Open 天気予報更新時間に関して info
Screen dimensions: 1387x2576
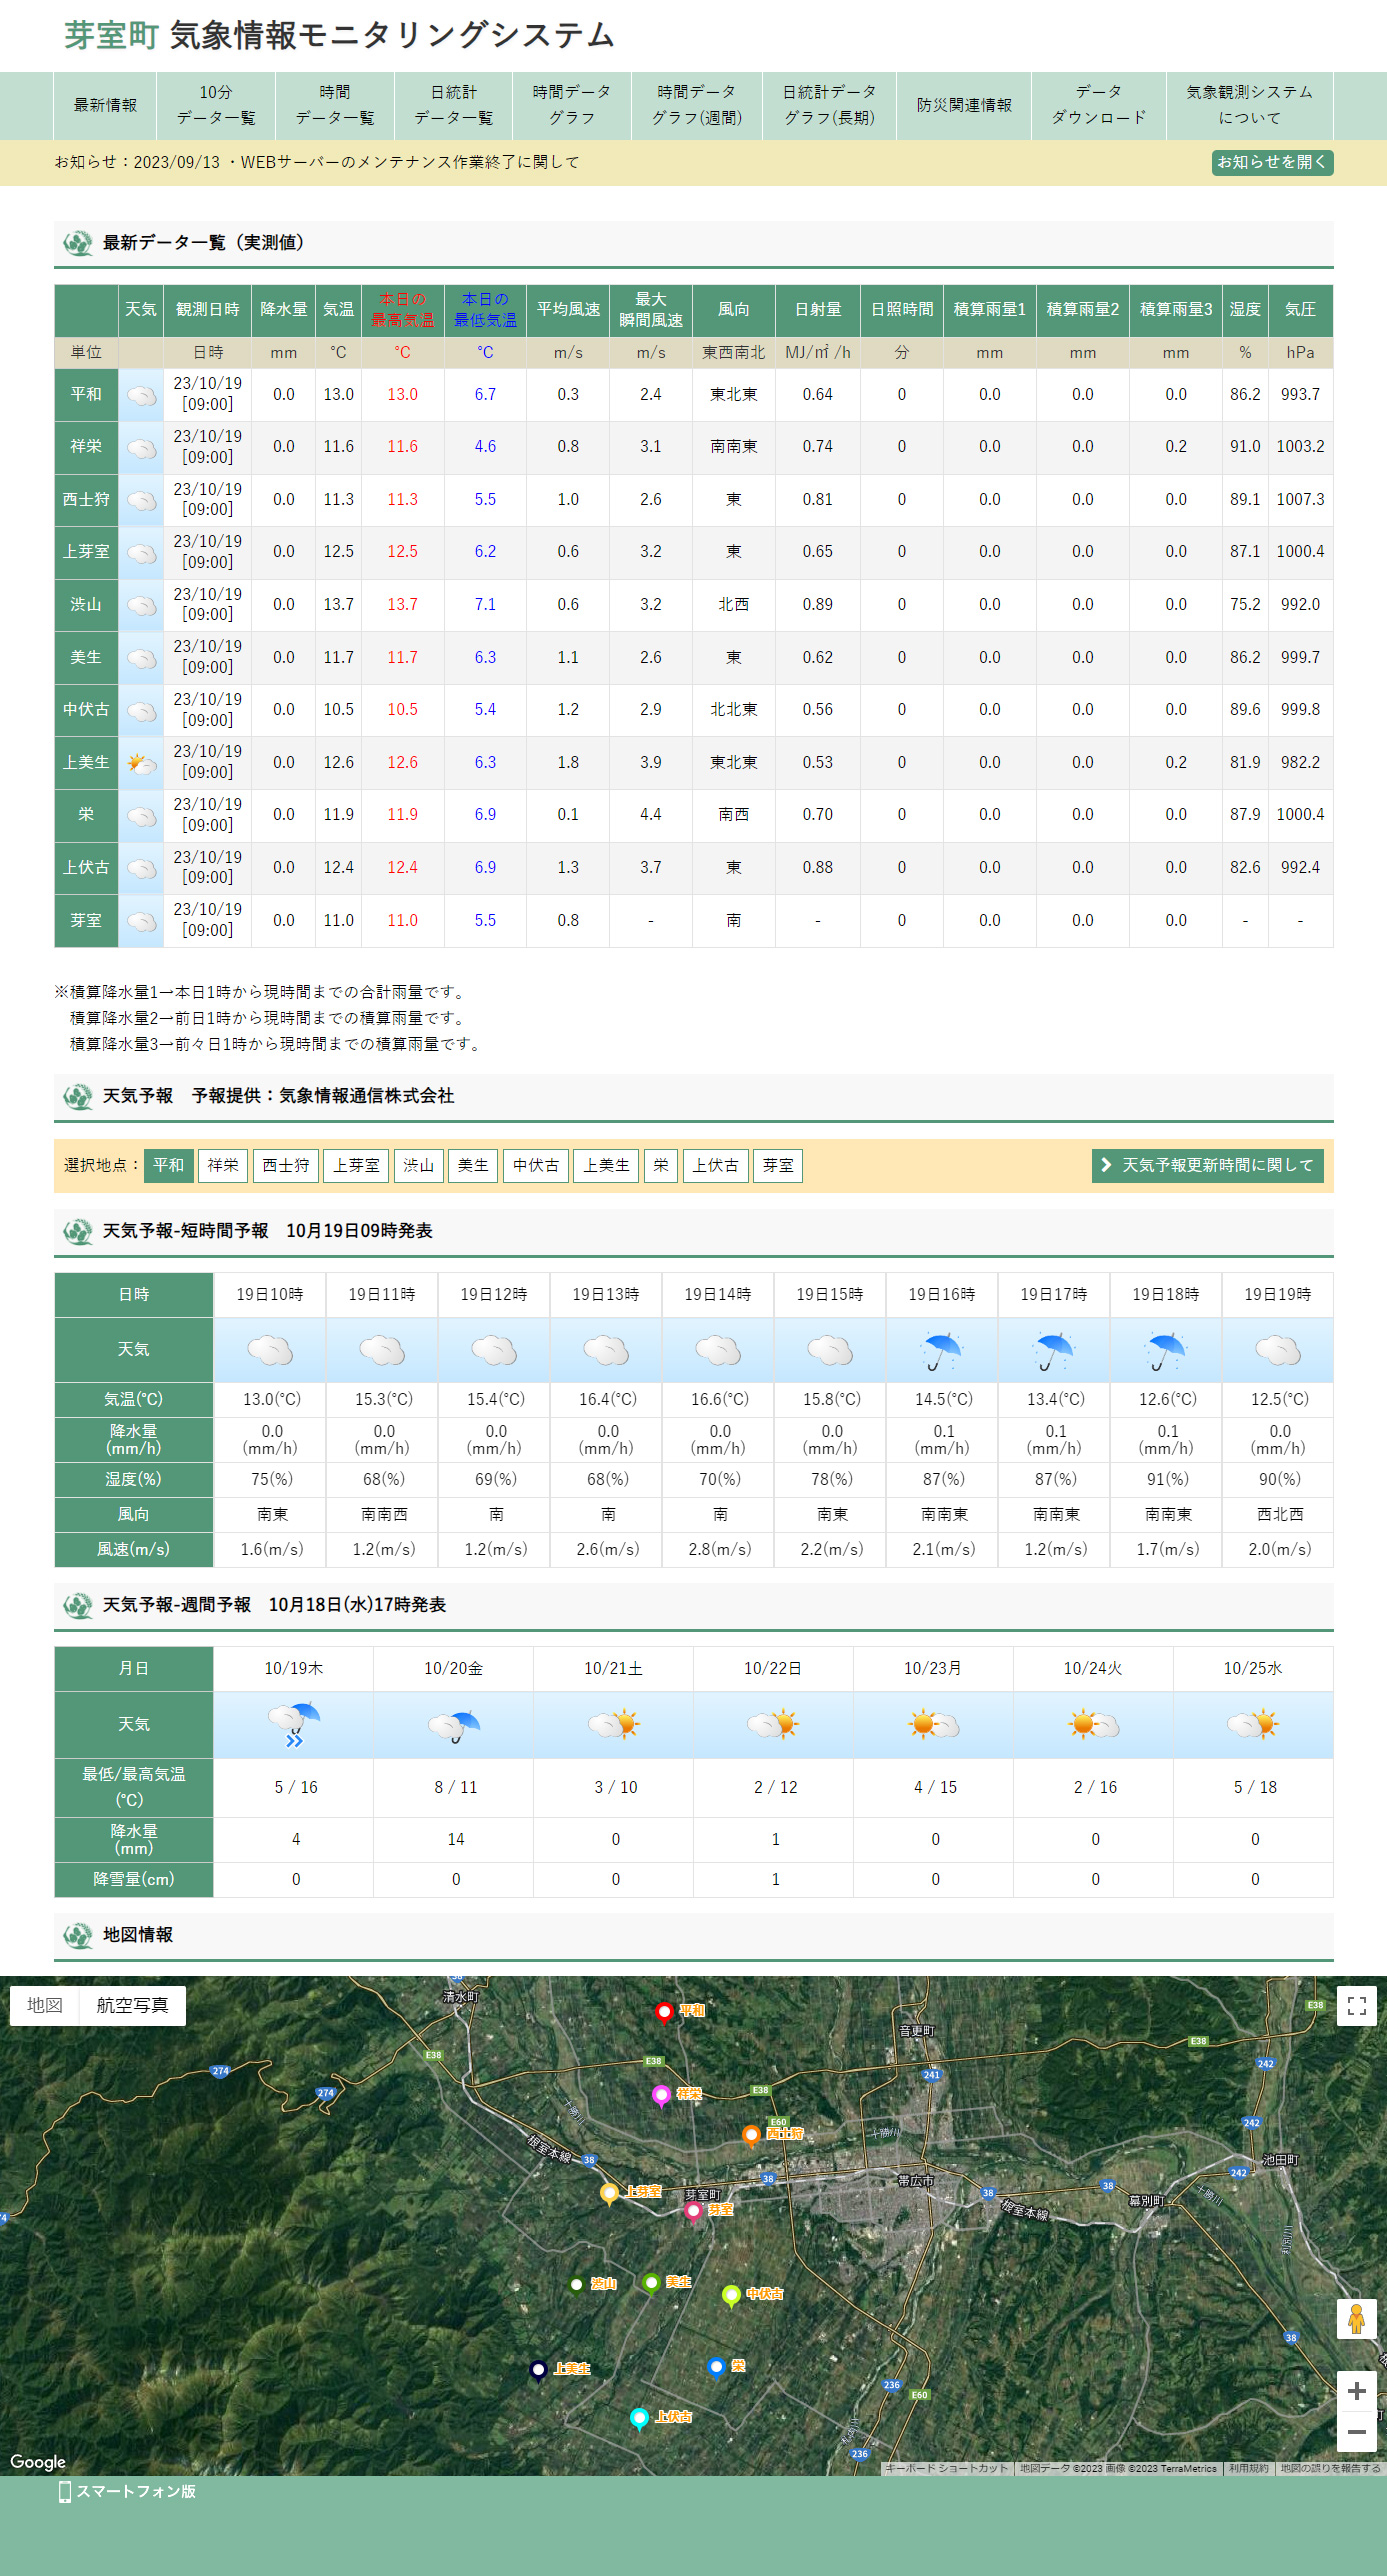point(1207,1166)
